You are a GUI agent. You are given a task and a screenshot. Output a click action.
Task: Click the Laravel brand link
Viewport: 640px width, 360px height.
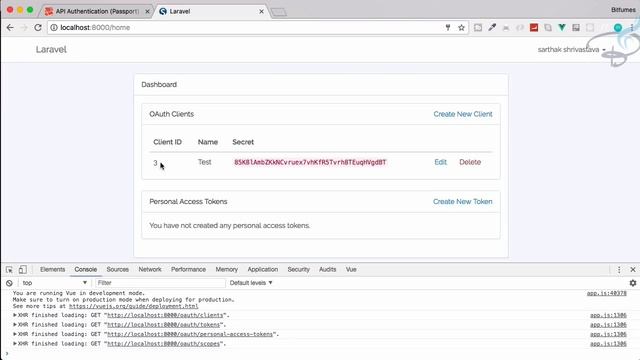(51, 49)
